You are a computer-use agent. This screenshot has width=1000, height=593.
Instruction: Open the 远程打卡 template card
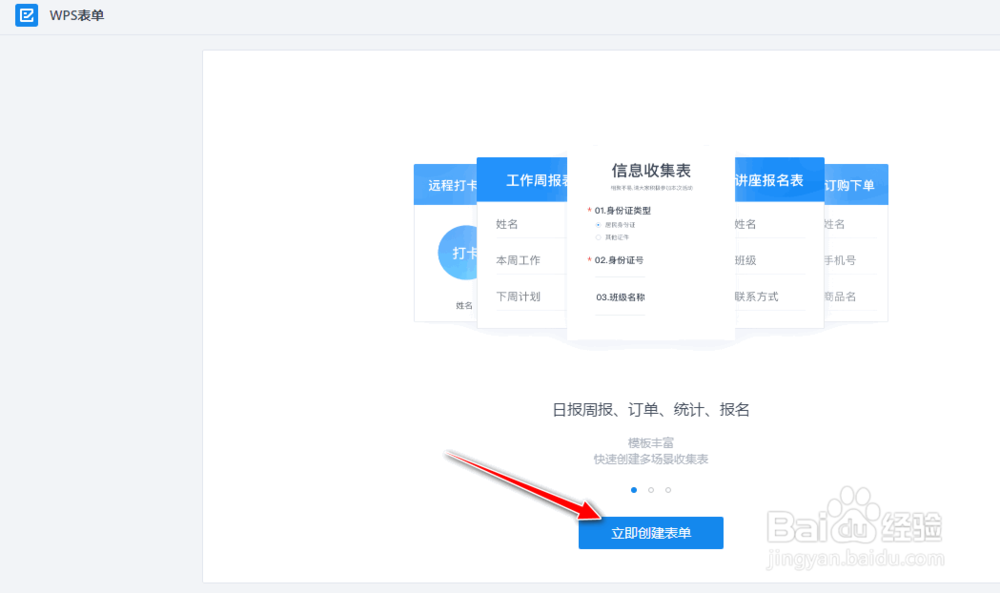(446, 242)
